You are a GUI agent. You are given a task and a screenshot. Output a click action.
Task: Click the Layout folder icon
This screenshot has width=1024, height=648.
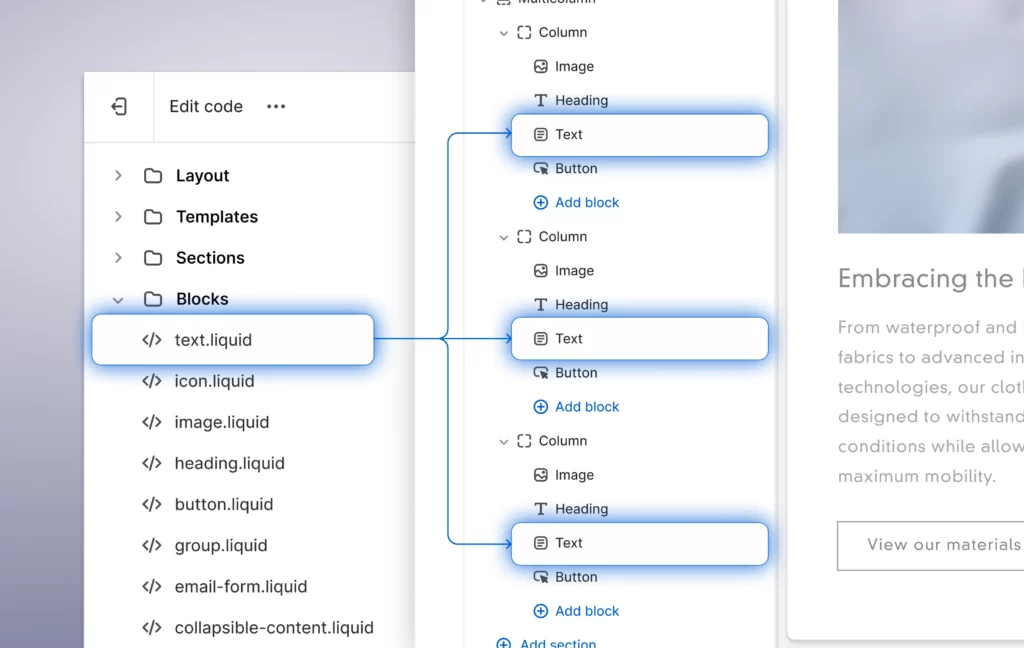[x=153, y=176]
